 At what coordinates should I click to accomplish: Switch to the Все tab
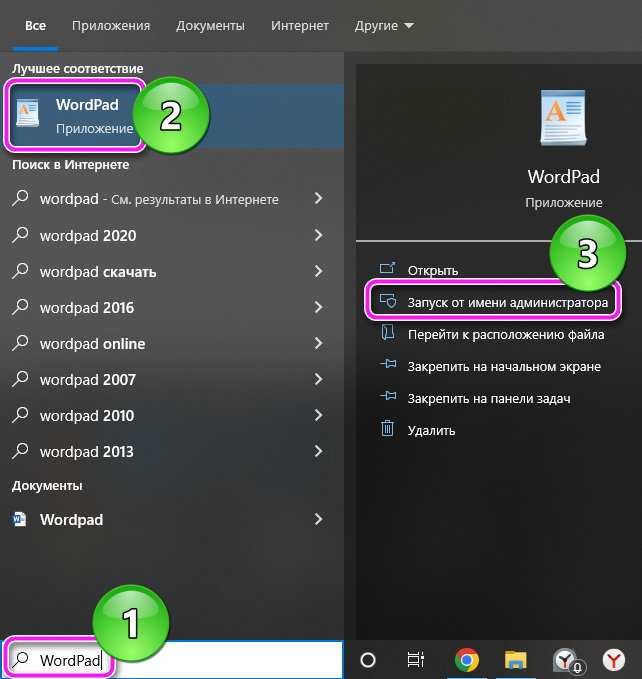coord(35,26)
